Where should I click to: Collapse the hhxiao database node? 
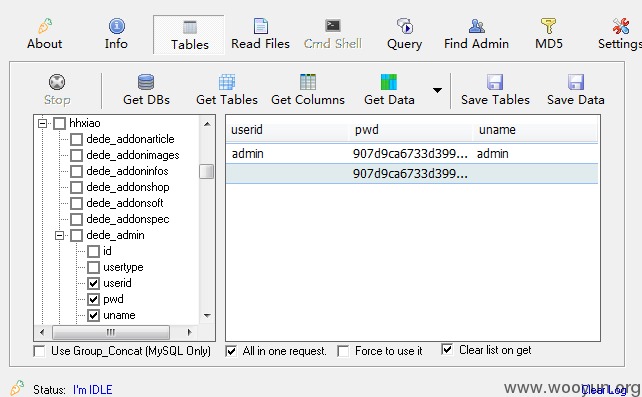coord(42,123)
